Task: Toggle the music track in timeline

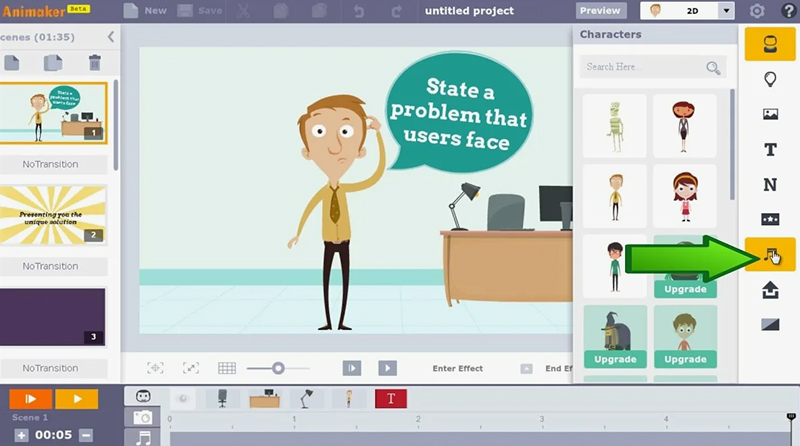Action: tap(144, 438)
